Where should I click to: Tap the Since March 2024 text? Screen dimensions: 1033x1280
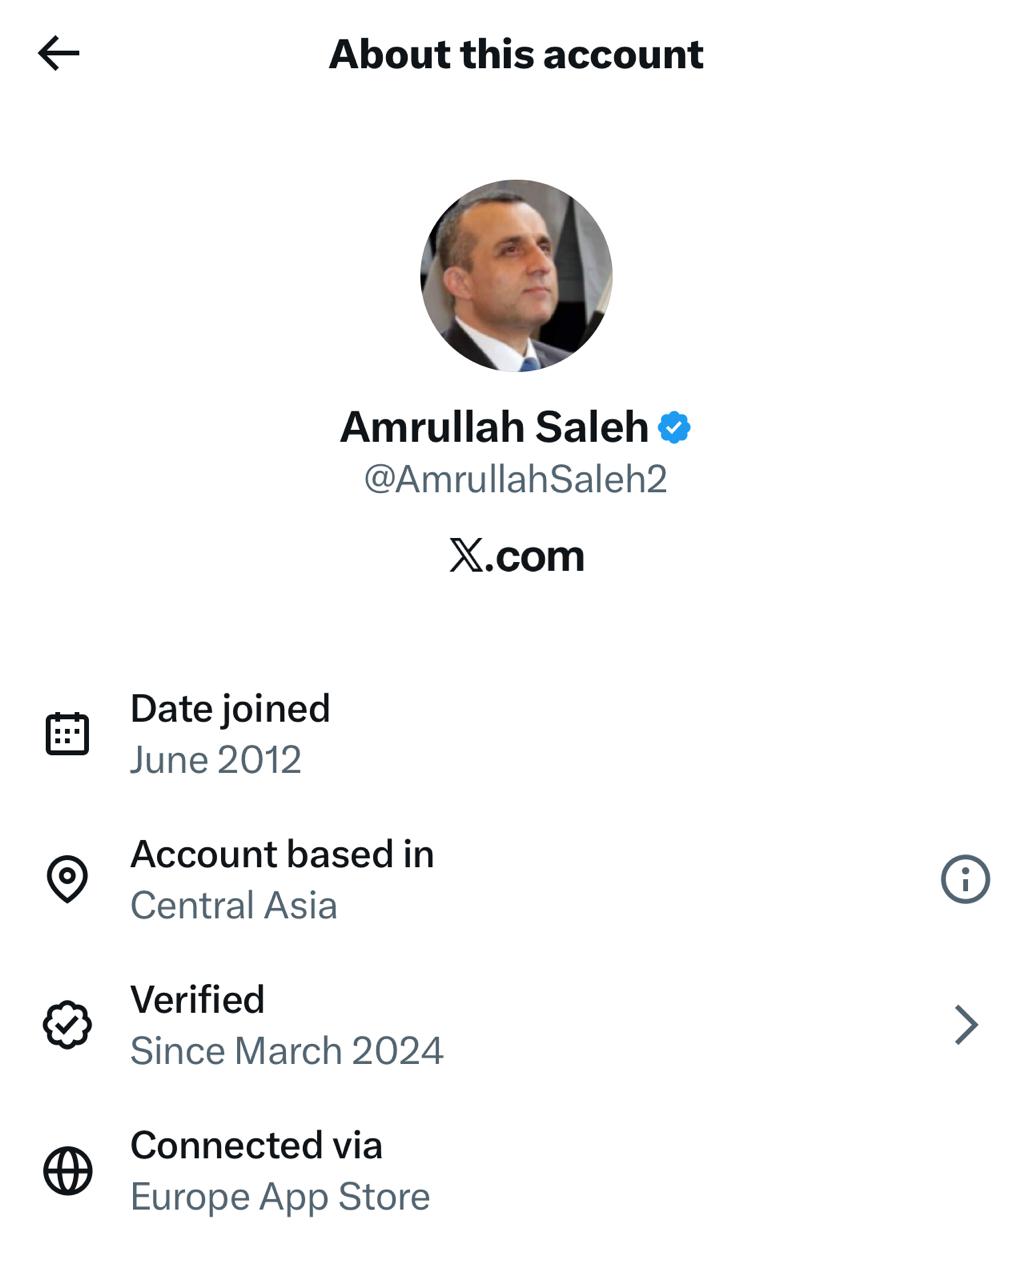(x=287, y=1051)
